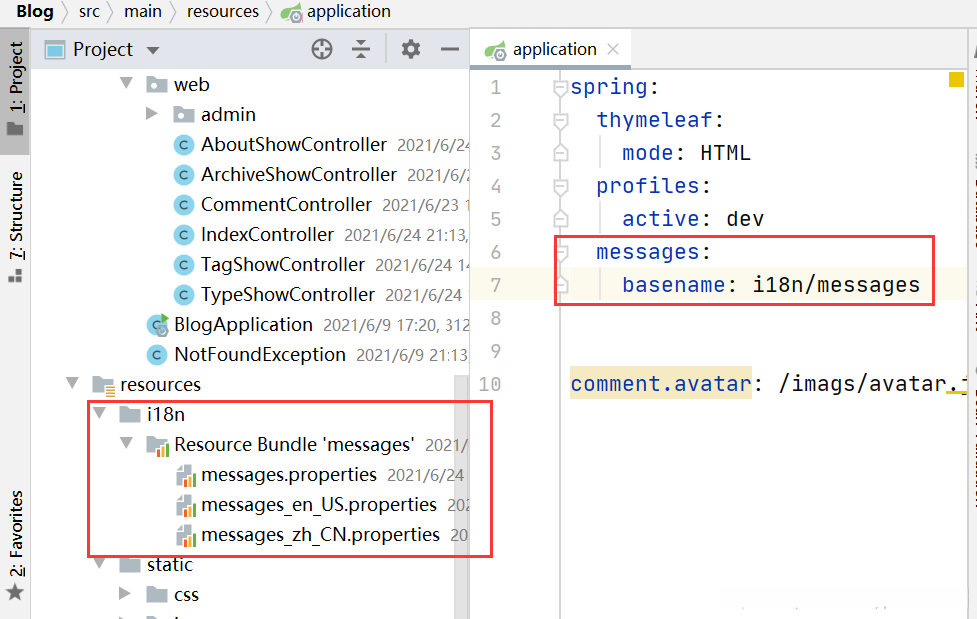The height and width of the screenshot is (619, 977).
Task: Hide the Project panel with minimize icon
Action: 450,49
